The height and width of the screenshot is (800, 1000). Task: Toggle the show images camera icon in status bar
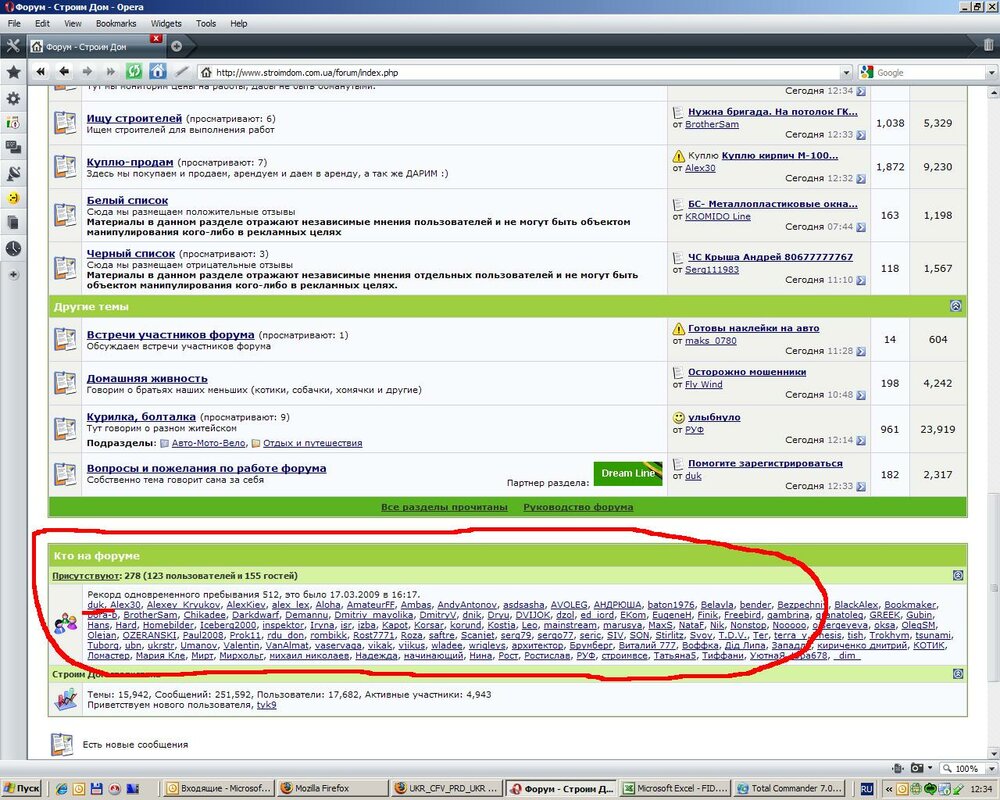[x=917, y=768]
